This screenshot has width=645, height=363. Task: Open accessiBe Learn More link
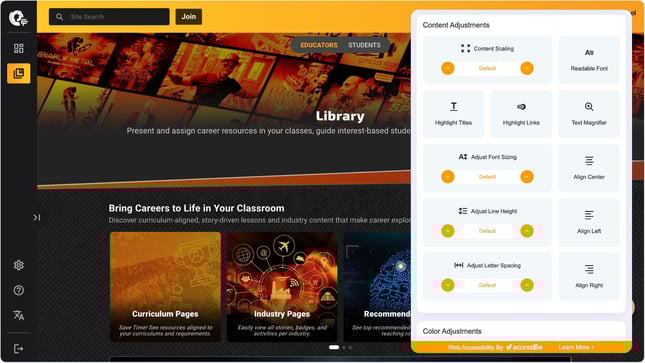(576, 347)
